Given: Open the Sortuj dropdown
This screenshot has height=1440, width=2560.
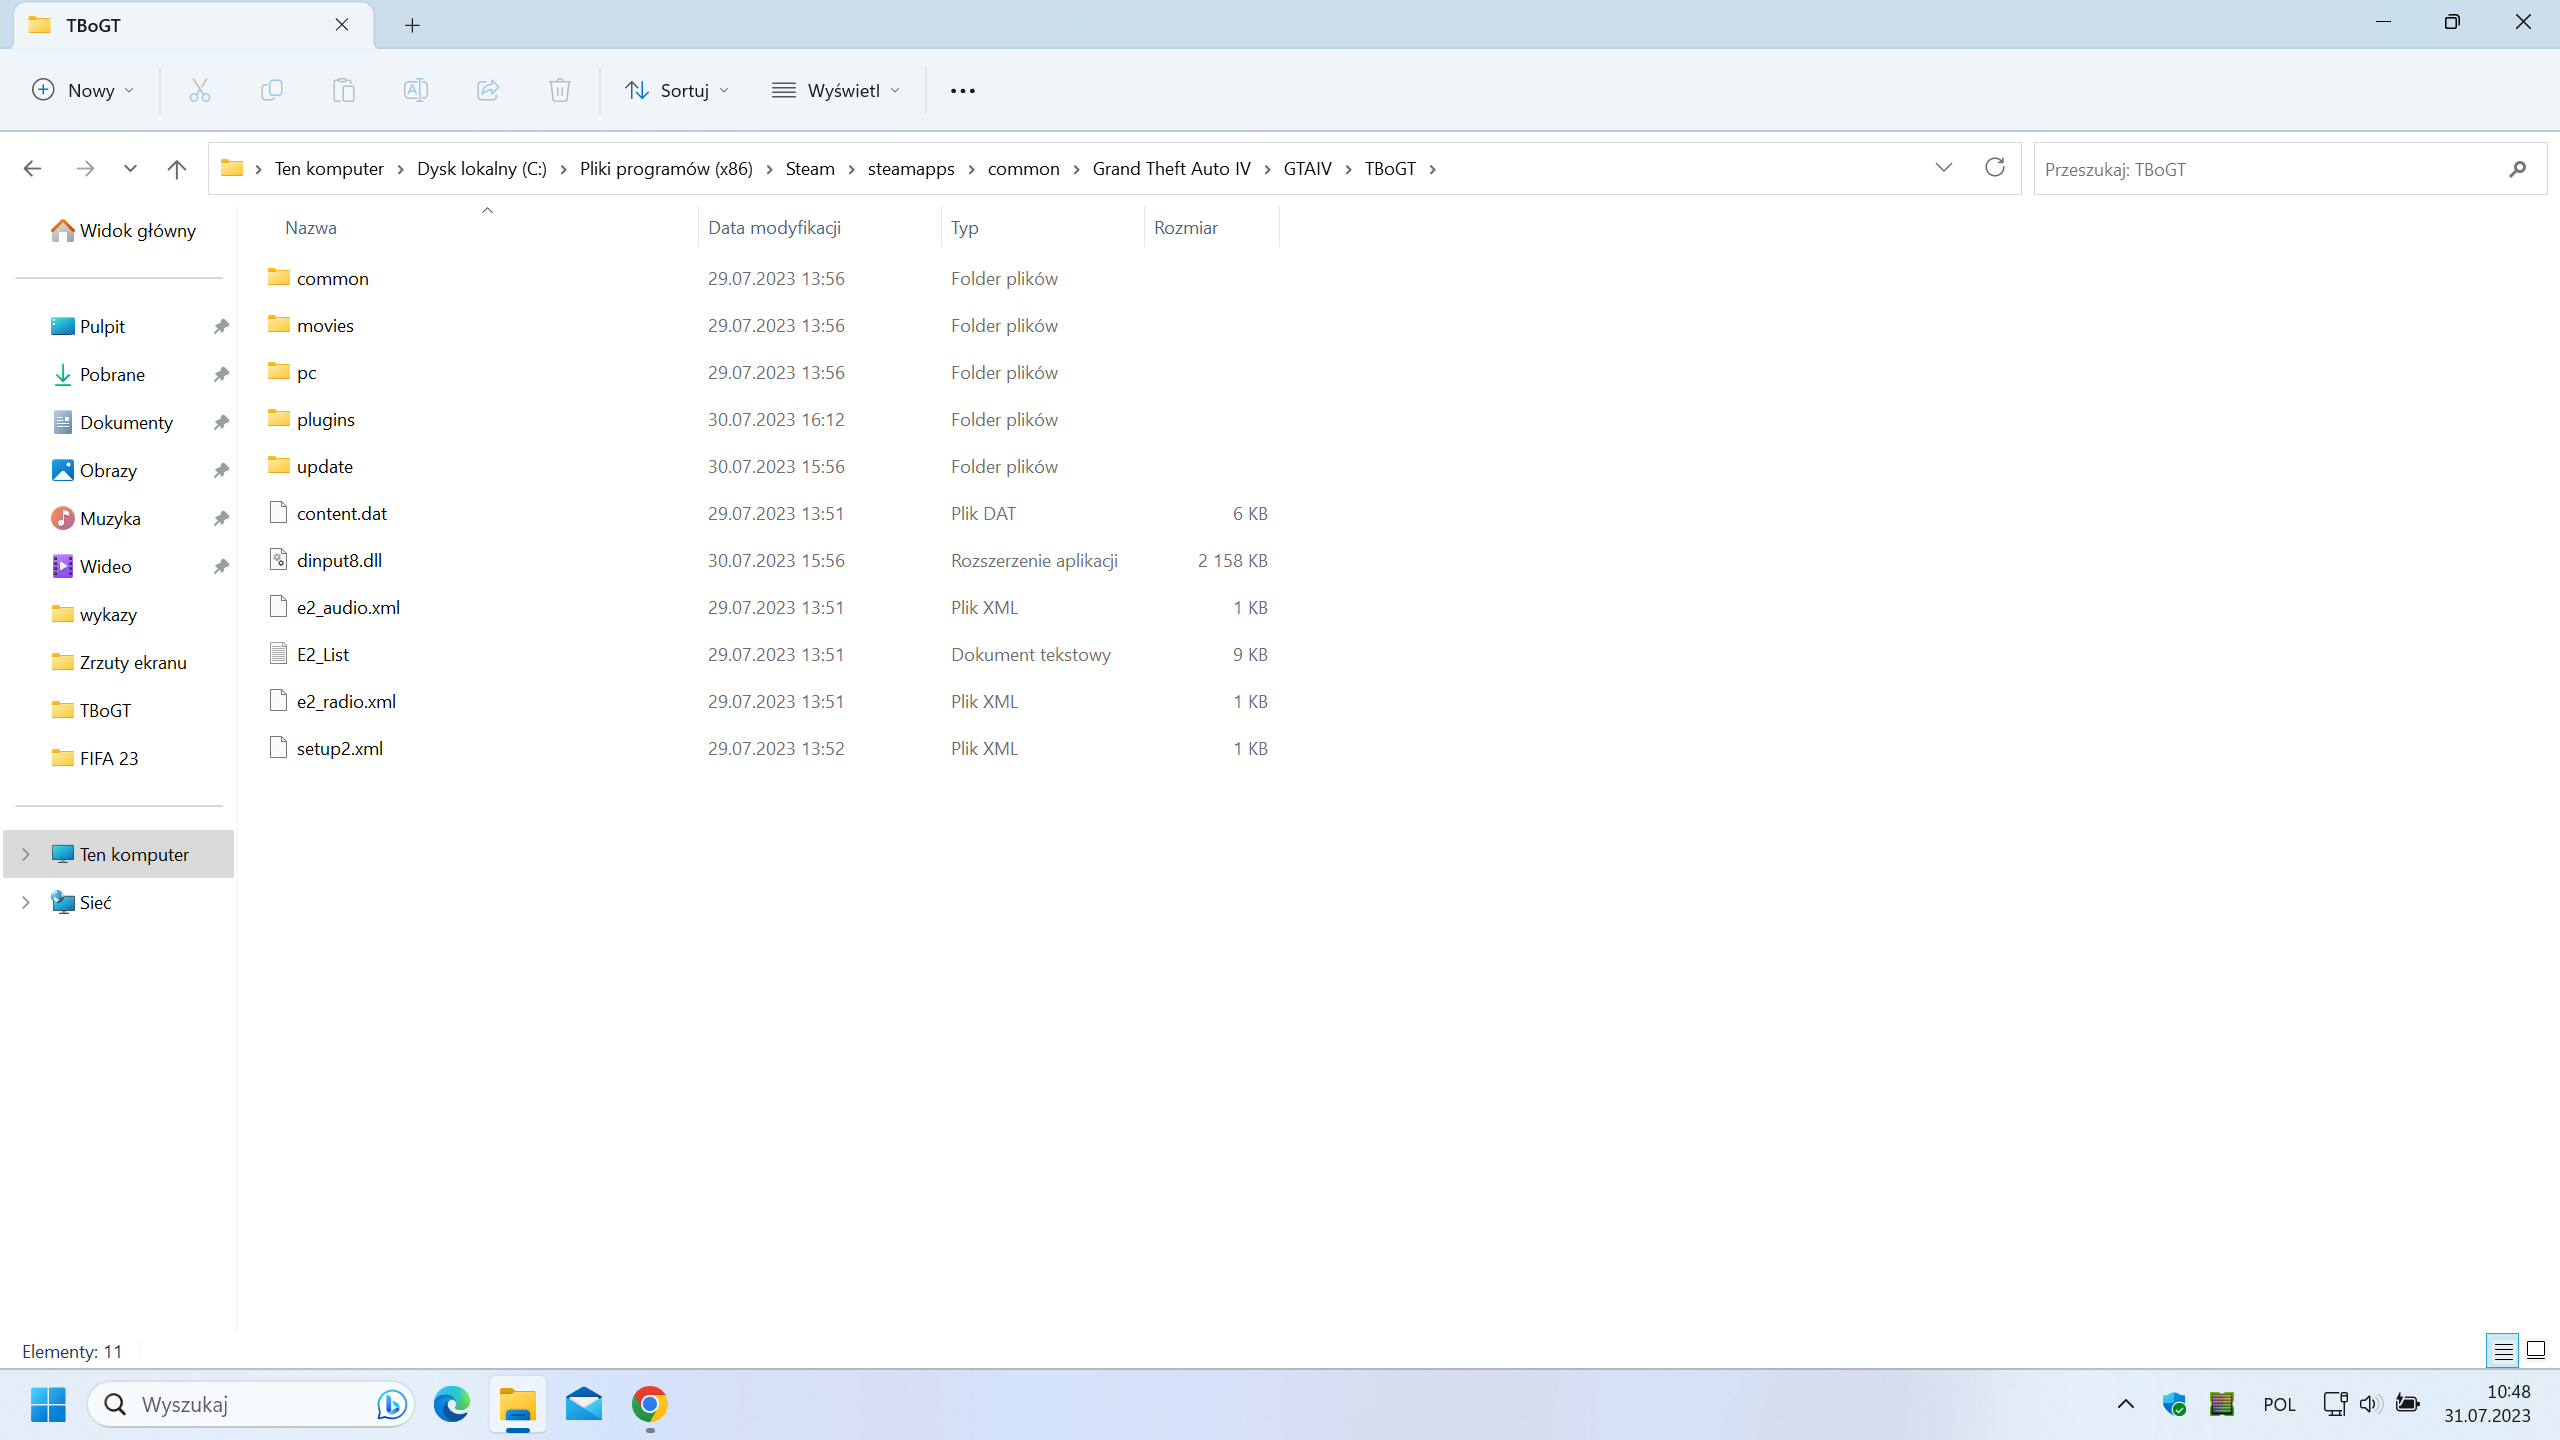Looking at the screenshot, I should point(676,89).
